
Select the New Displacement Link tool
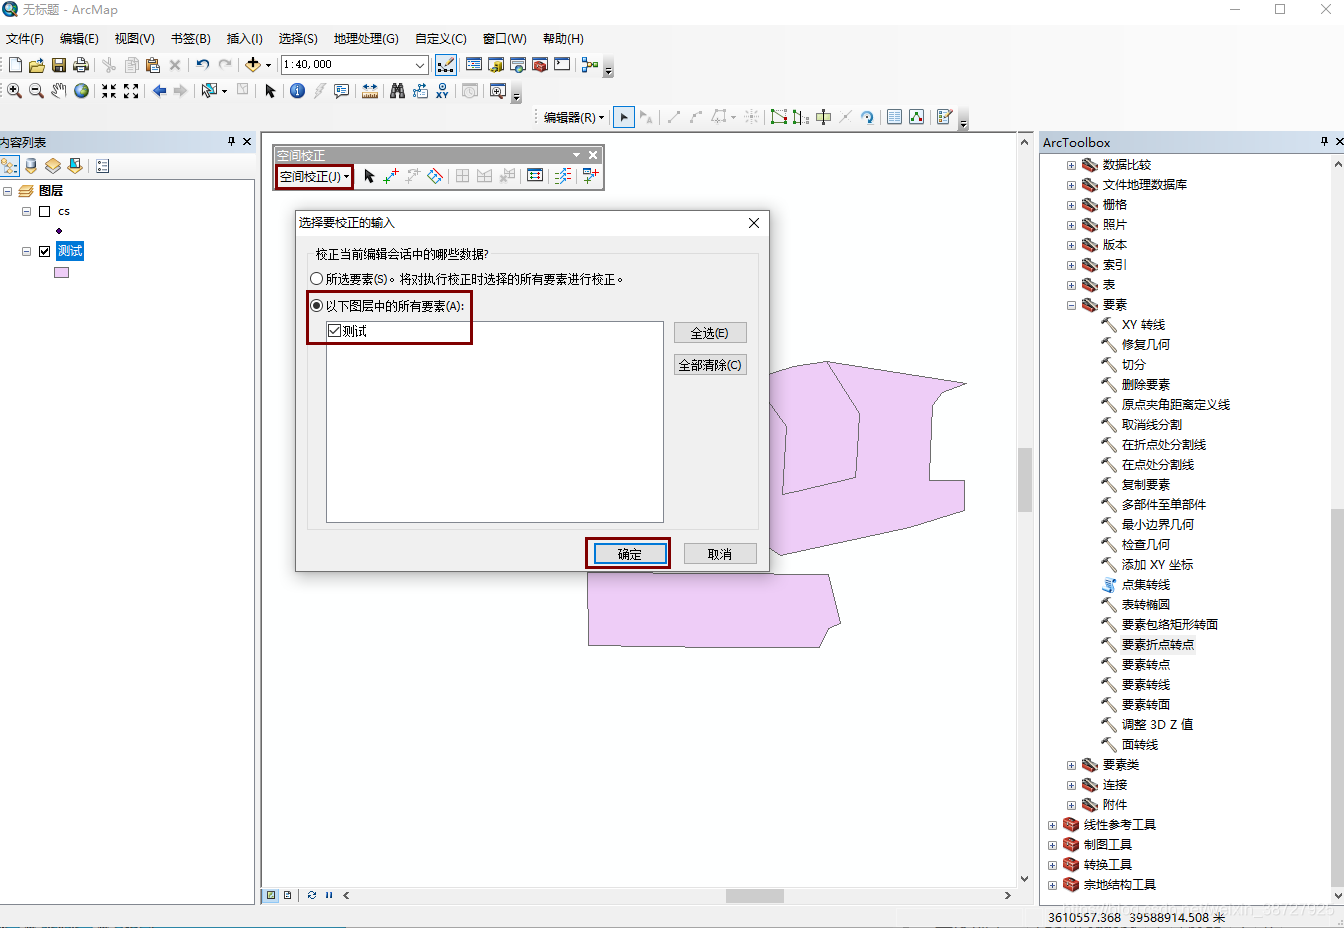click(x=391, y=176)
